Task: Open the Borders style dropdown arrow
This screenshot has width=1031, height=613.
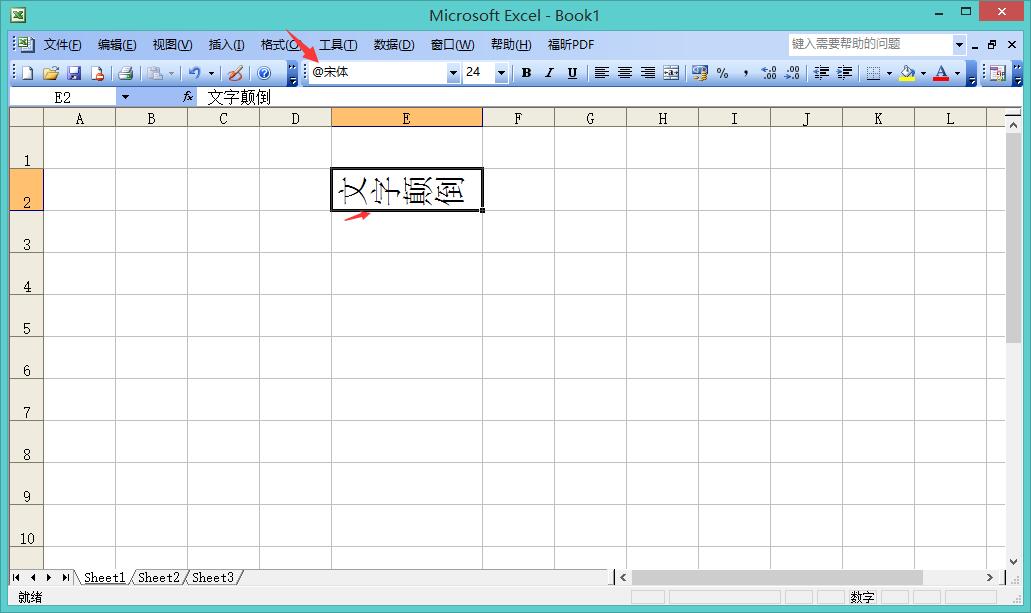Action: [889, 74]
